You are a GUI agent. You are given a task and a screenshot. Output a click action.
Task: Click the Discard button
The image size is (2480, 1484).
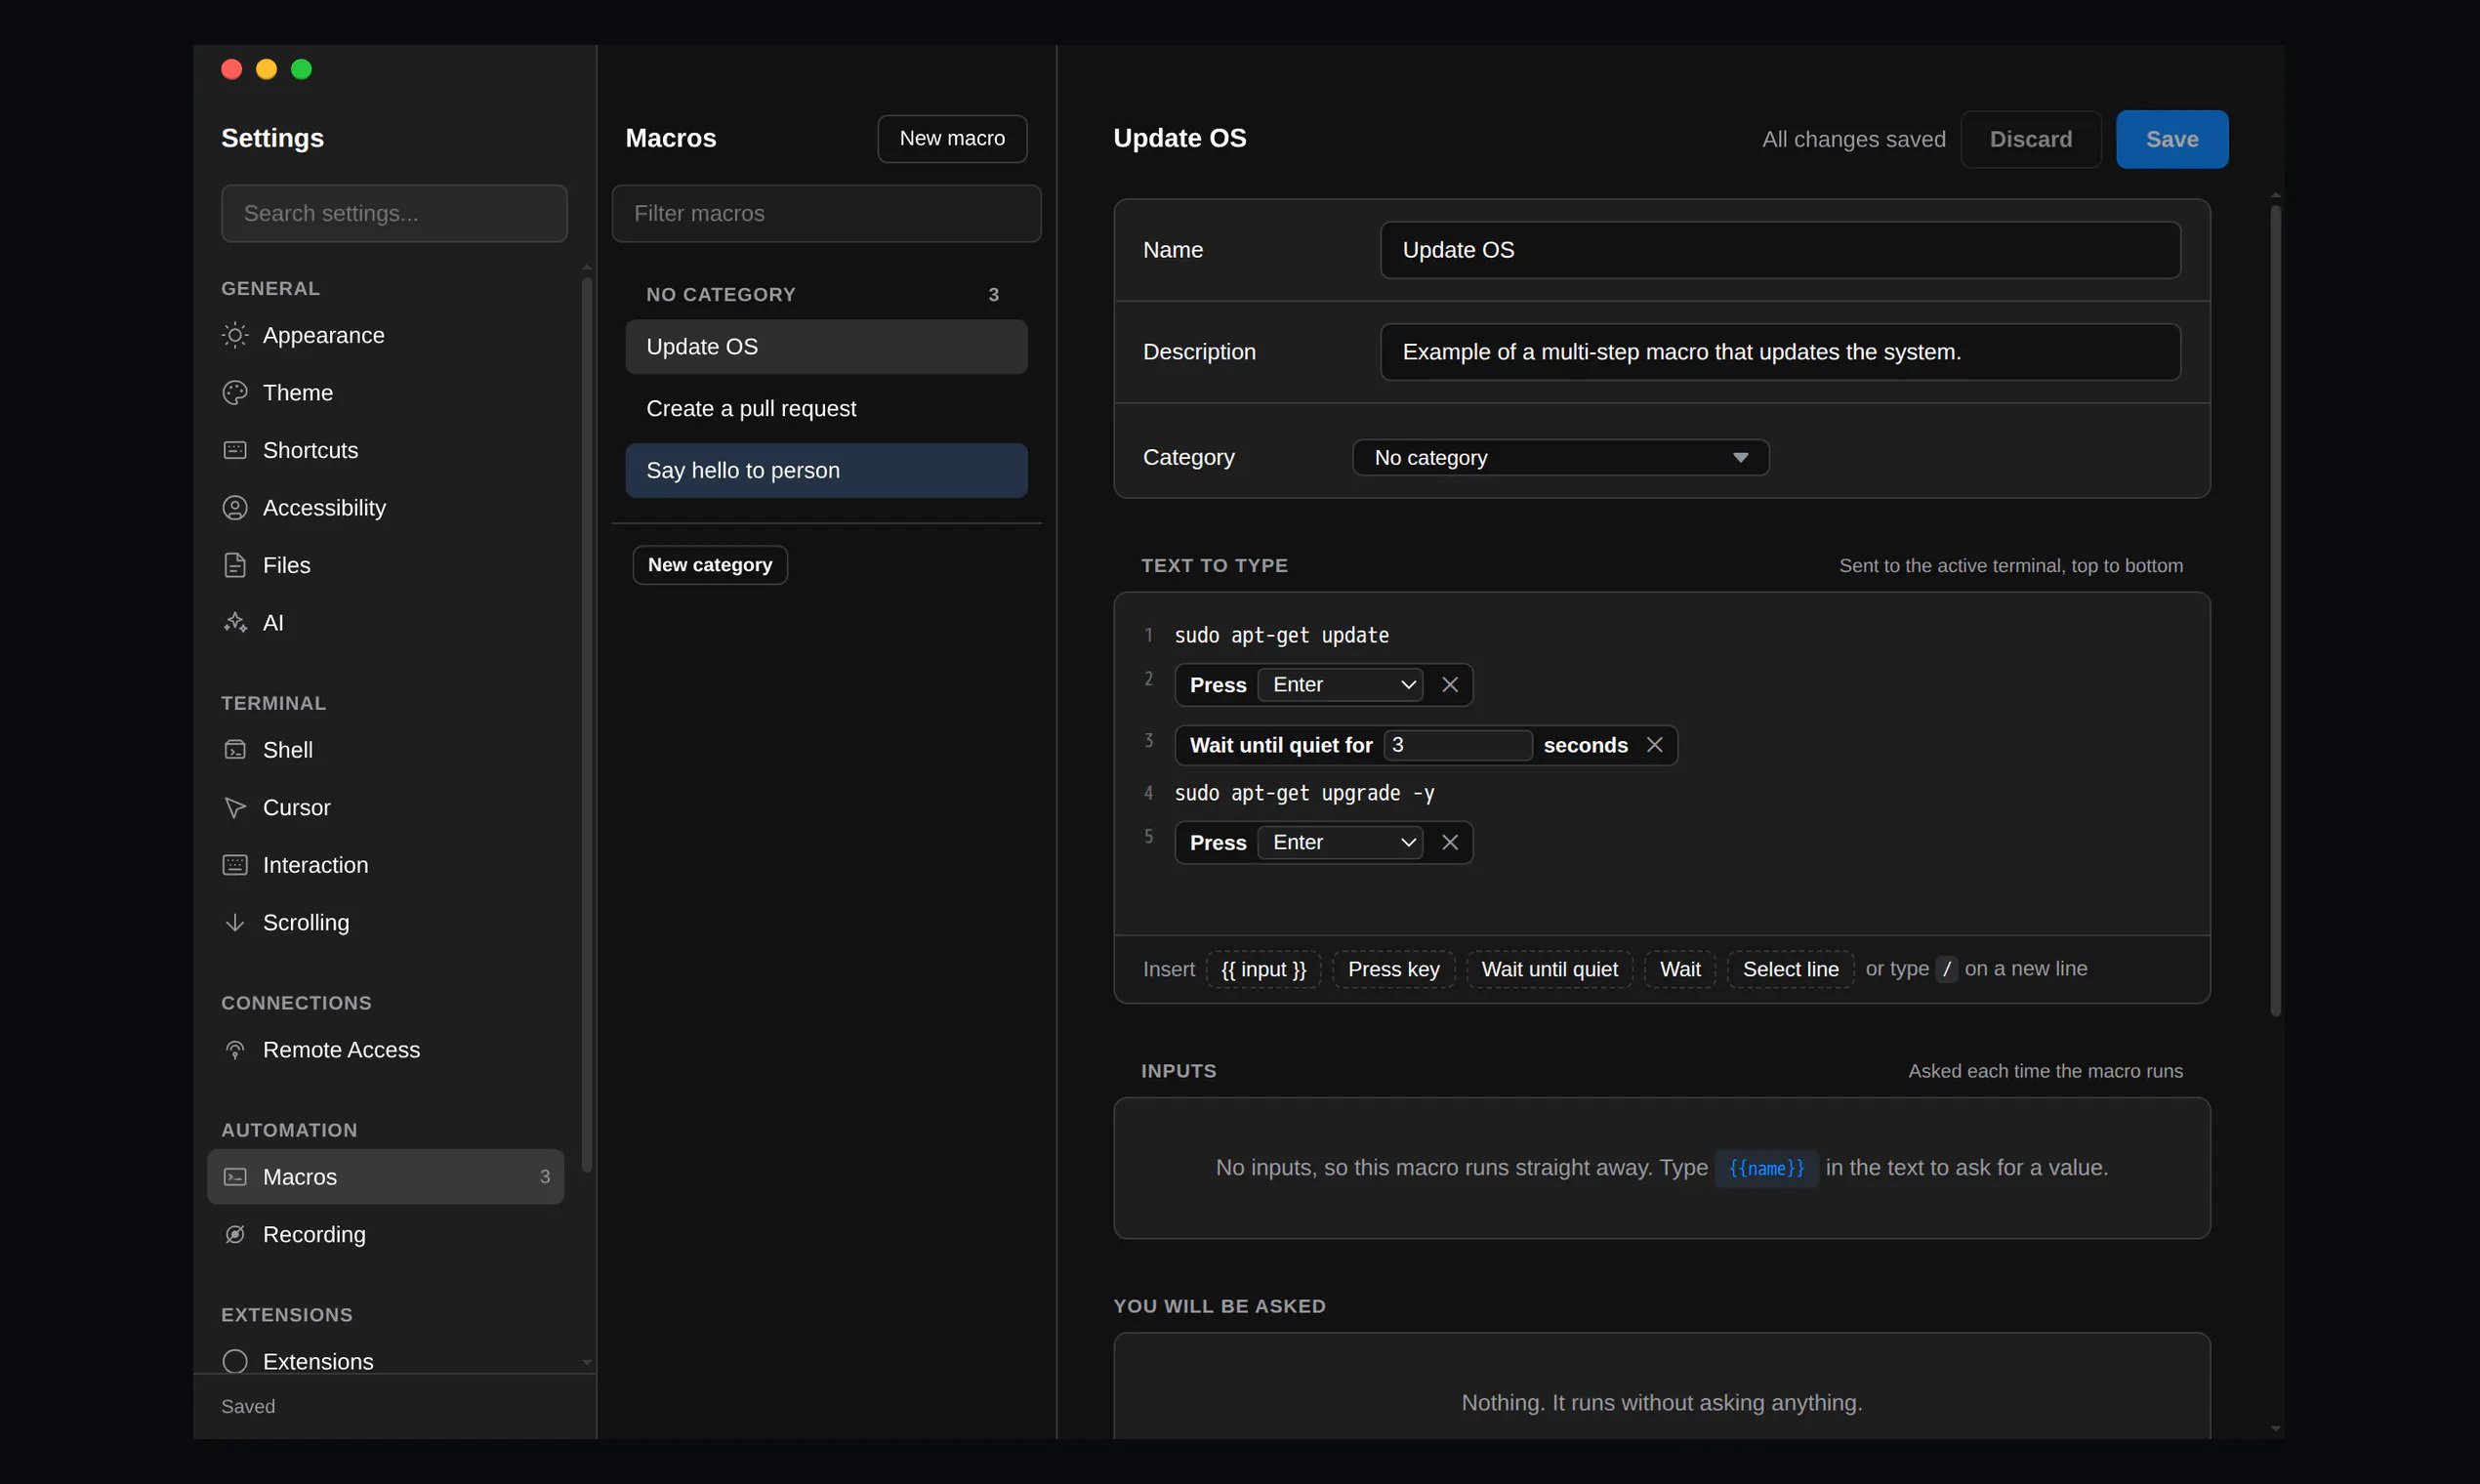(2030, 140)
